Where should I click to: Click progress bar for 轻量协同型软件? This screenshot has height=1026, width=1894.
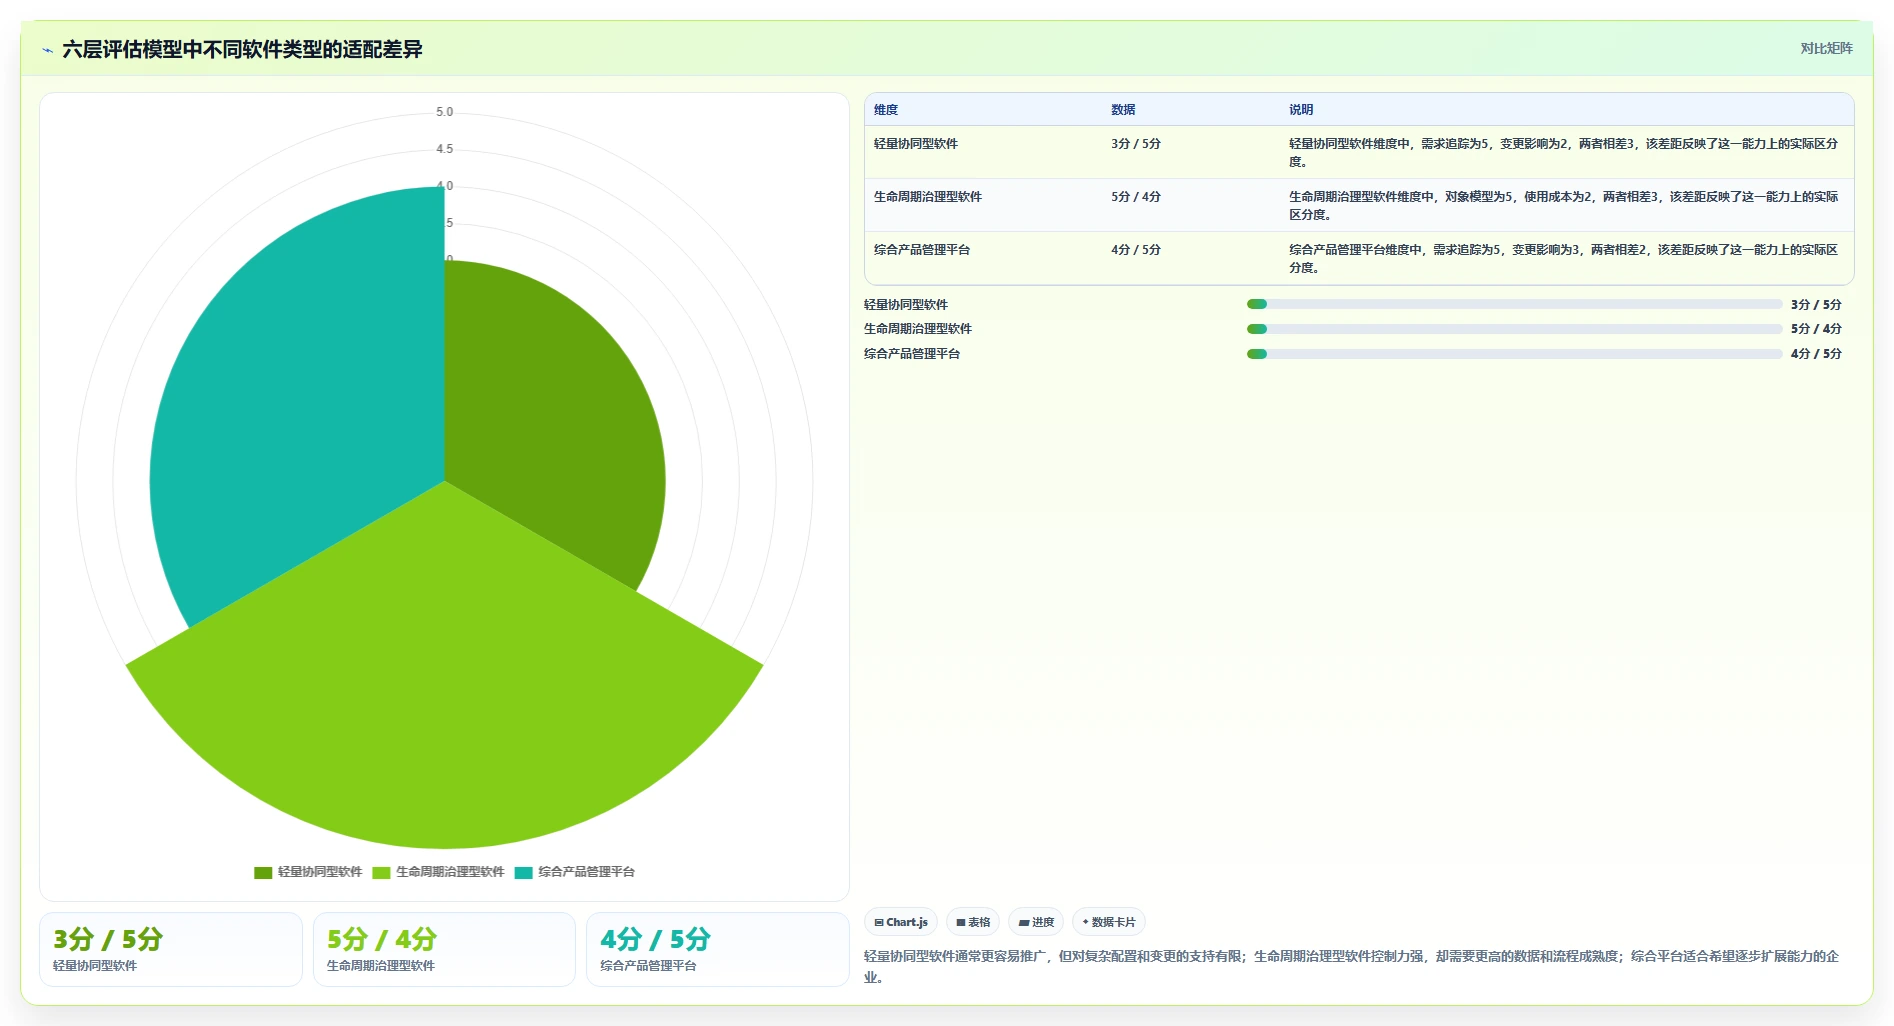(x=1514, y=304)
